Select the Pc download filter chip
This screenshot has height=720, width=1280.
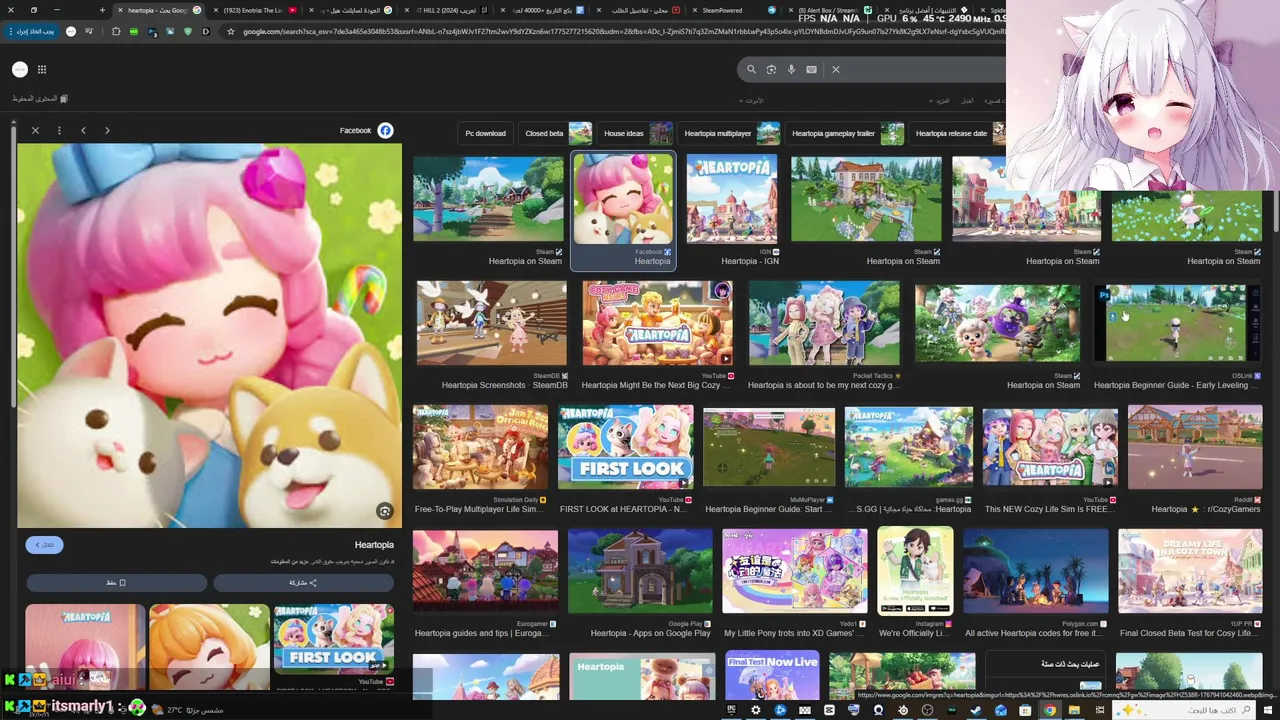485,133
